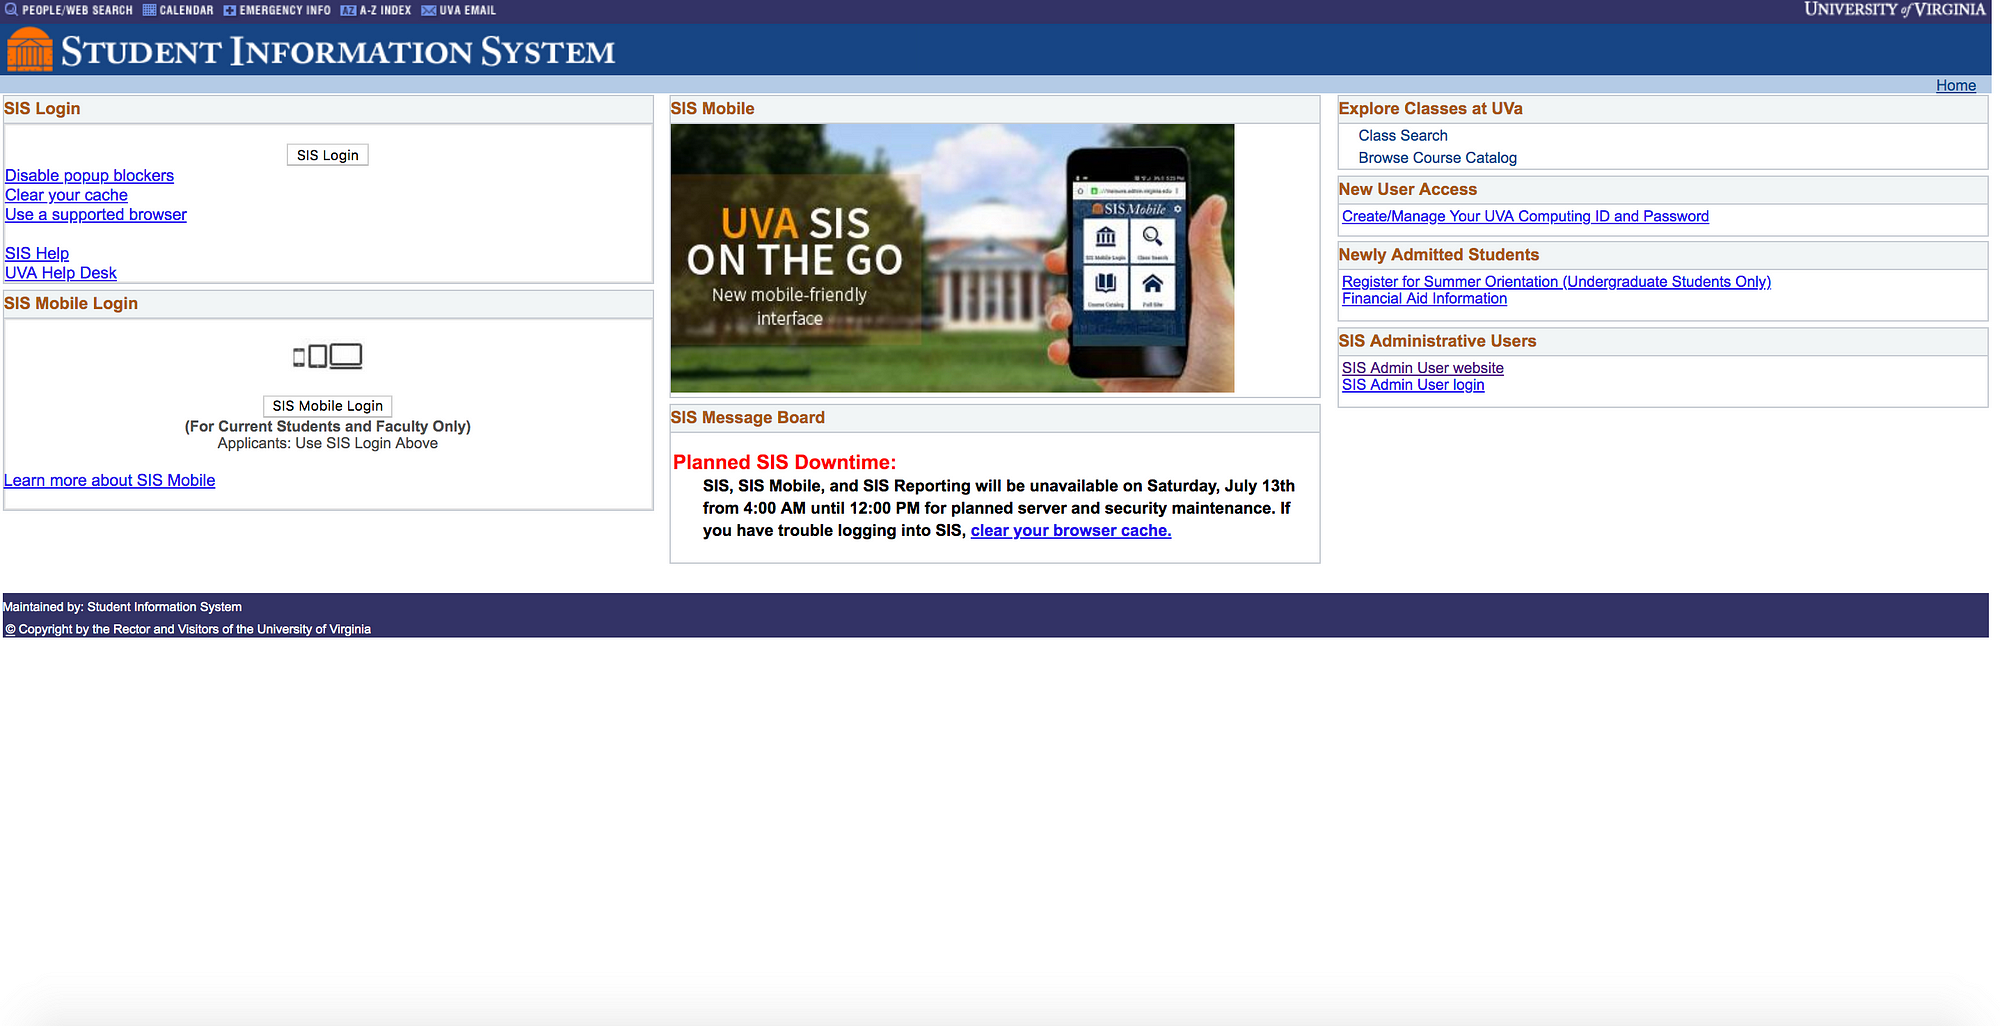Open Emergency Info top menu link

point(285,10)
